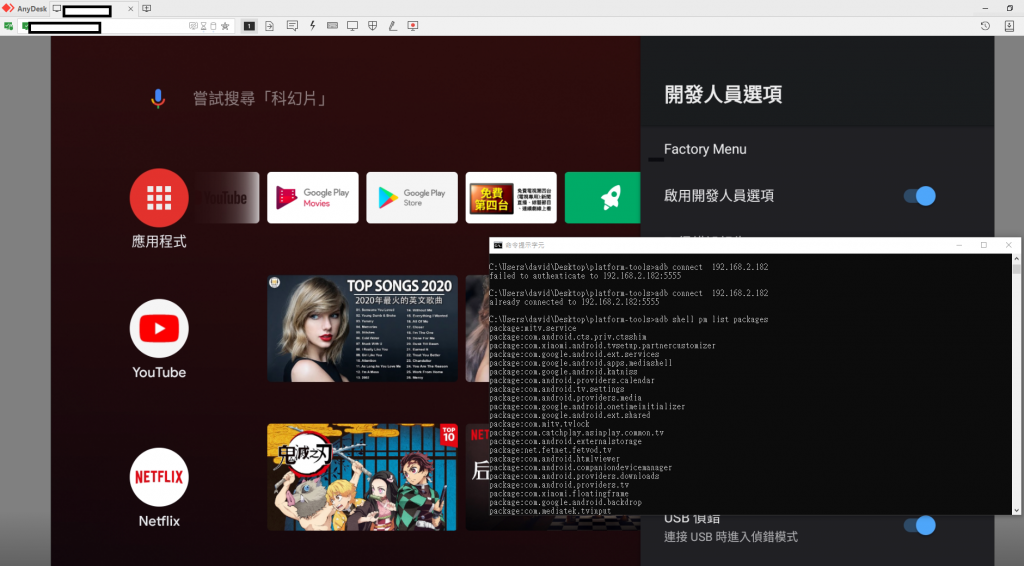Open the display settings monitor icon

tap(352, 25)
